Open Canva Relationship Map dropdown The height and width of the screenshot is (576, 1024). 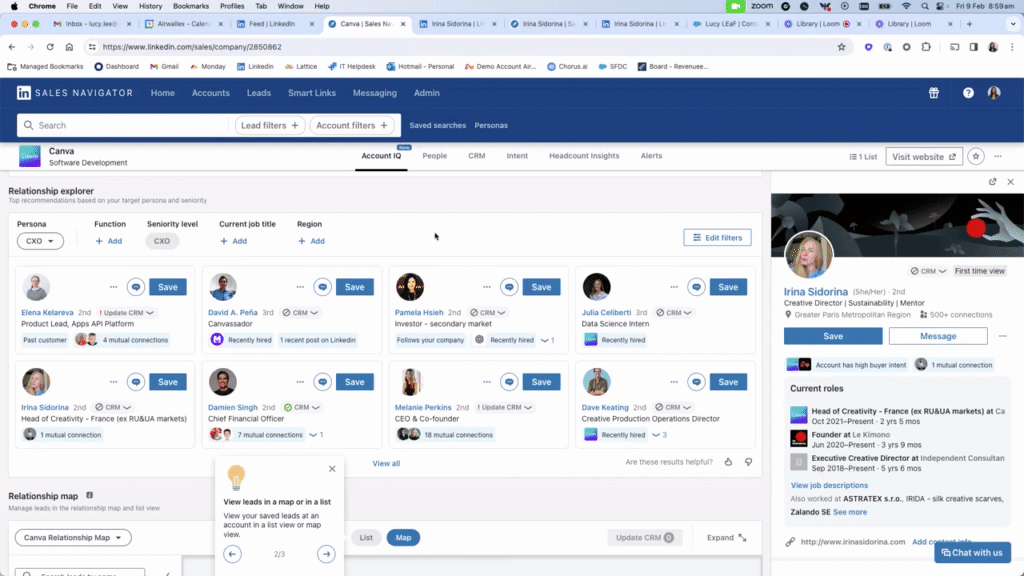click(73, 537)
